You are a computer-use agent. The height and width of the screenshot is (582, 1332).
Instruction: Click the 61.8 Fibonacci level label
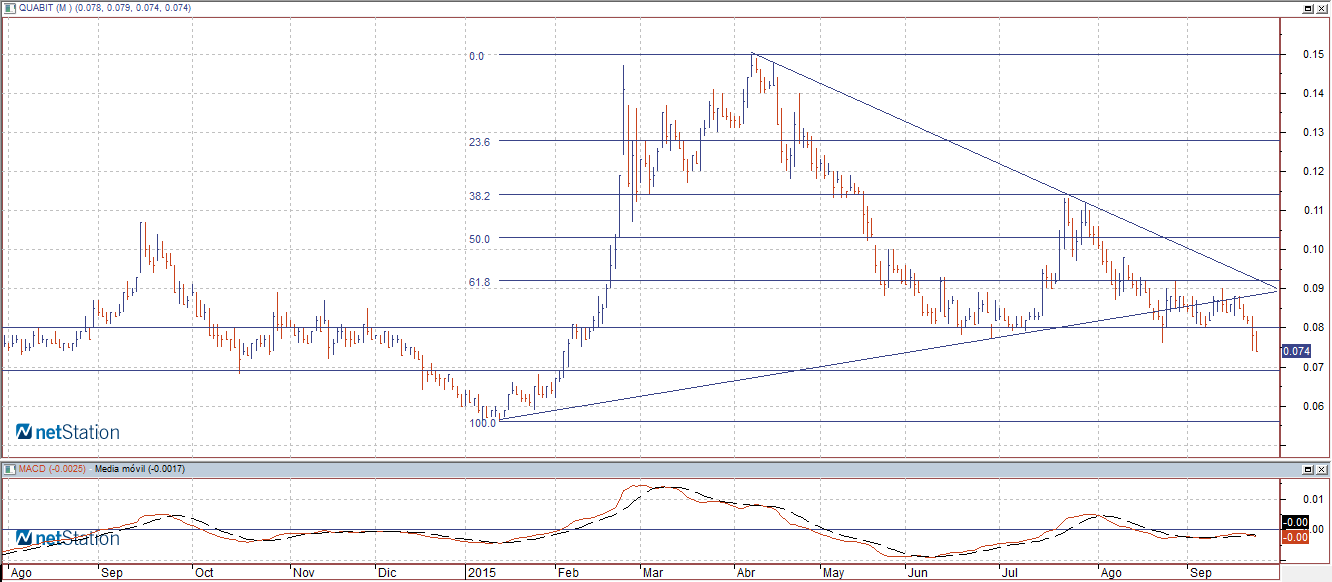(x=478, y=282)
